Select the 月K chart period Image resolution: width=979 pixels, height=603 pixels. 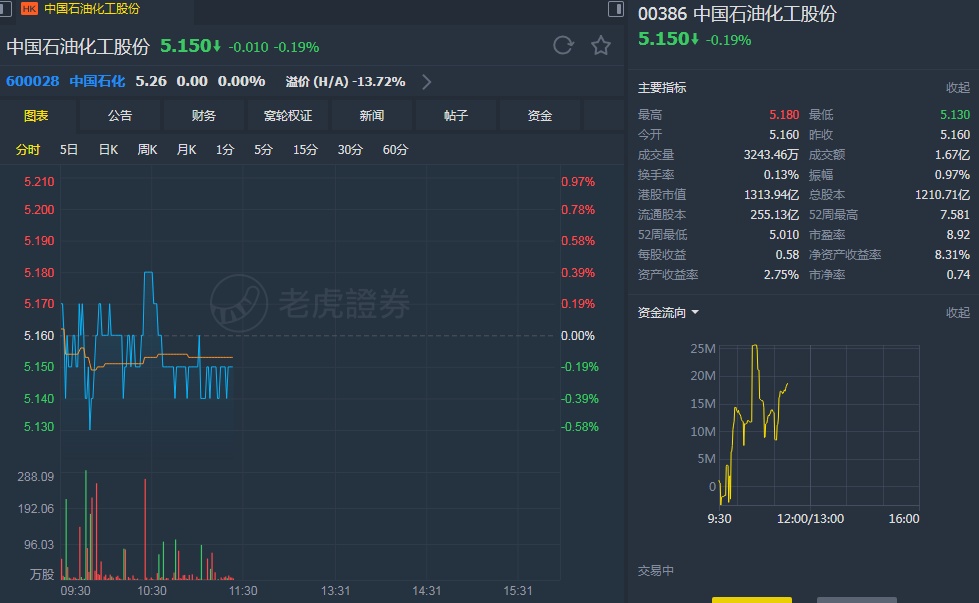pyautogui.click(x=186, y=150)
